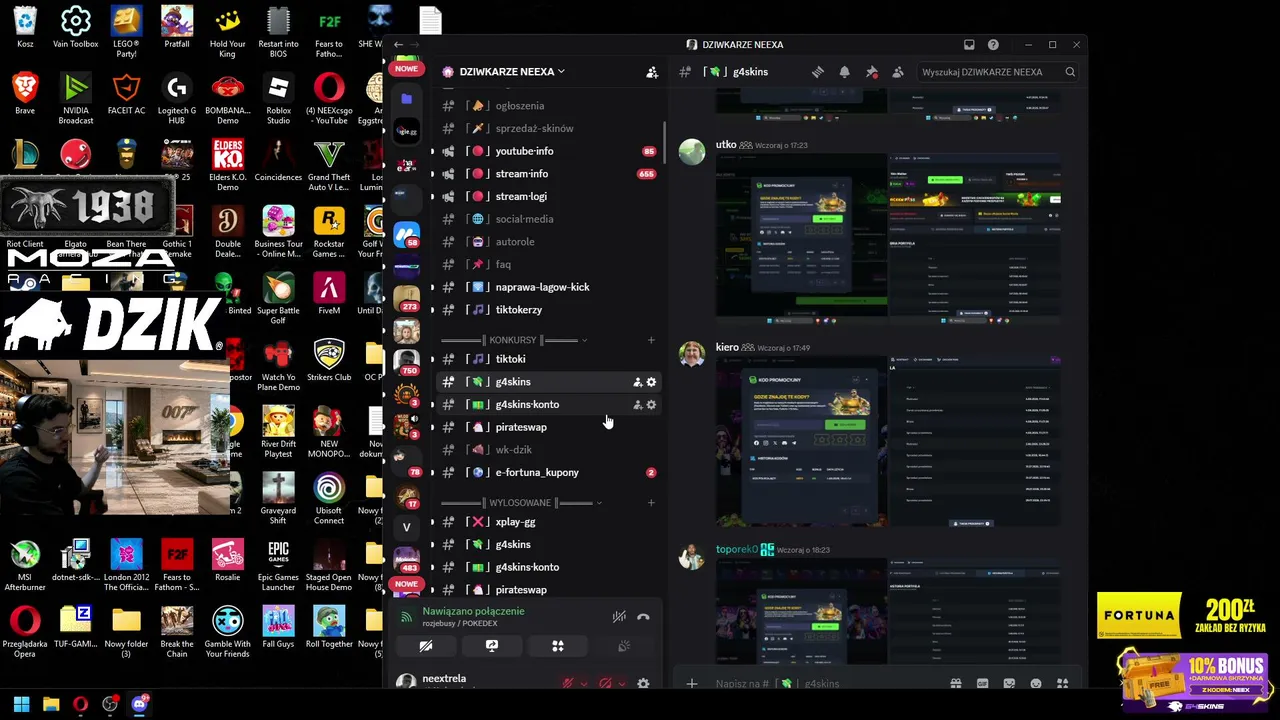Create invite for the g4skins-konto channel
Image resolution: width=1280 pixels, height=720 pixels.
click(637, 405)
